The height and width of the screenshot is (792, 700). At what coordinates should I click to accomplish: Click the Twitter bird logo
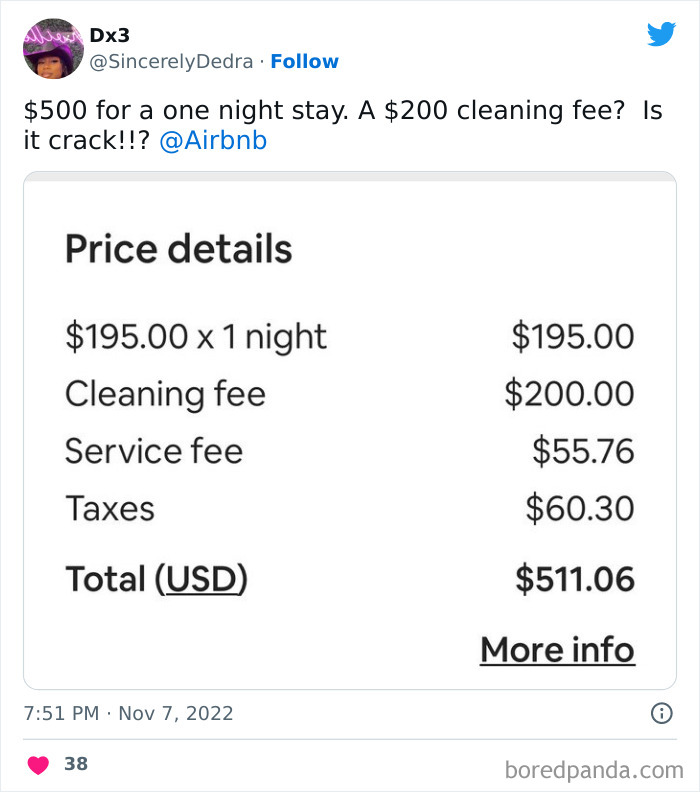click(662, 34)
